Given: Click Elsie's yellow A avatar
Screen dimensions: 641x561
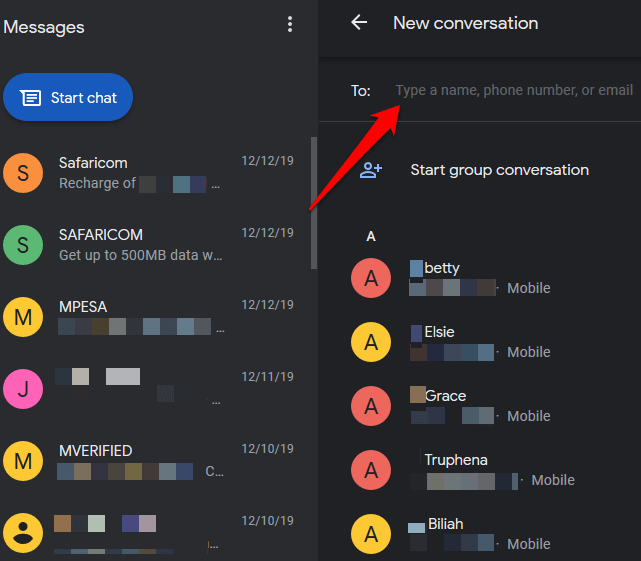Looking at the screenshot, I should [371, 342].
